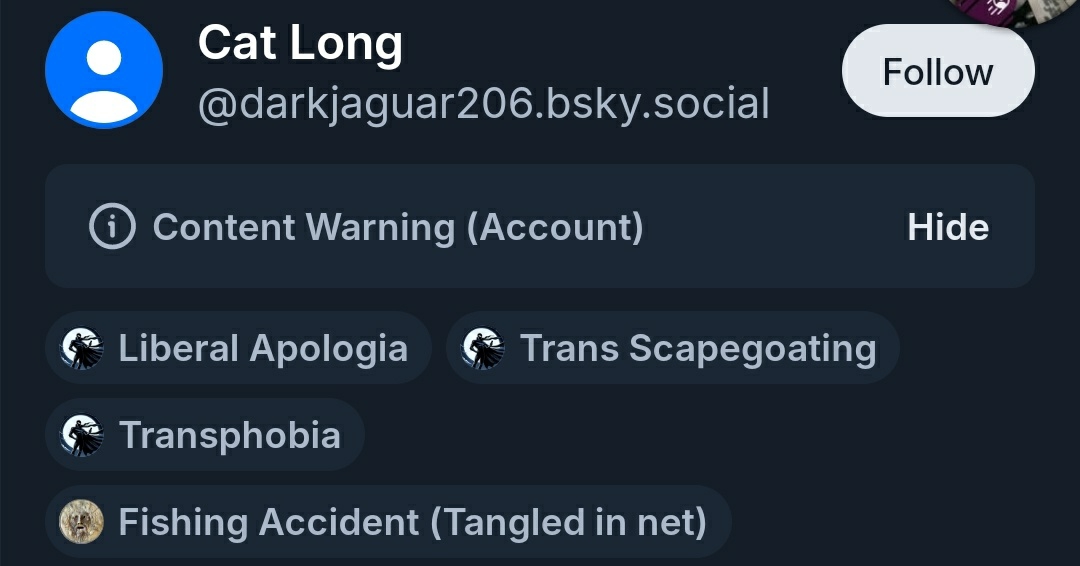Screen dimensions: 1080x566
Task: Select the Transphobia label text
Action: pyautogui.click(x=229, y=435)
